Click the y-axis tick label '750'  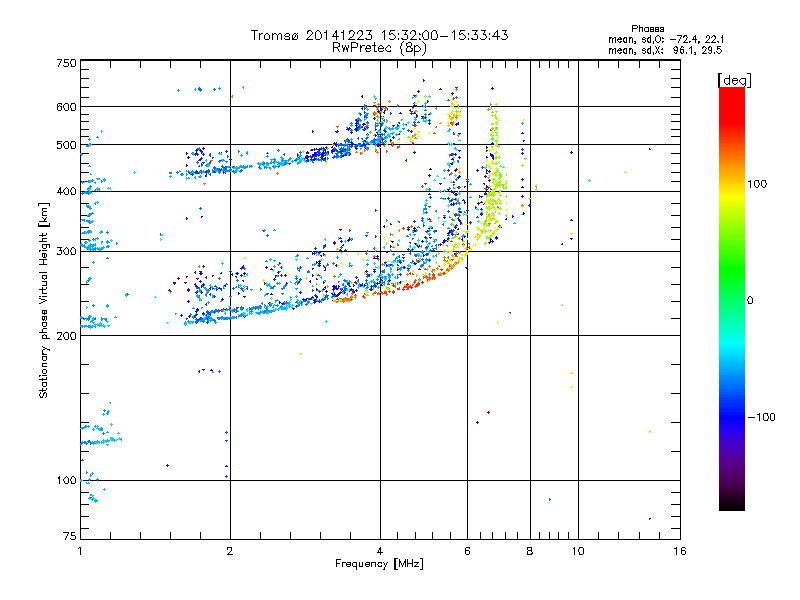coord(66,63)
